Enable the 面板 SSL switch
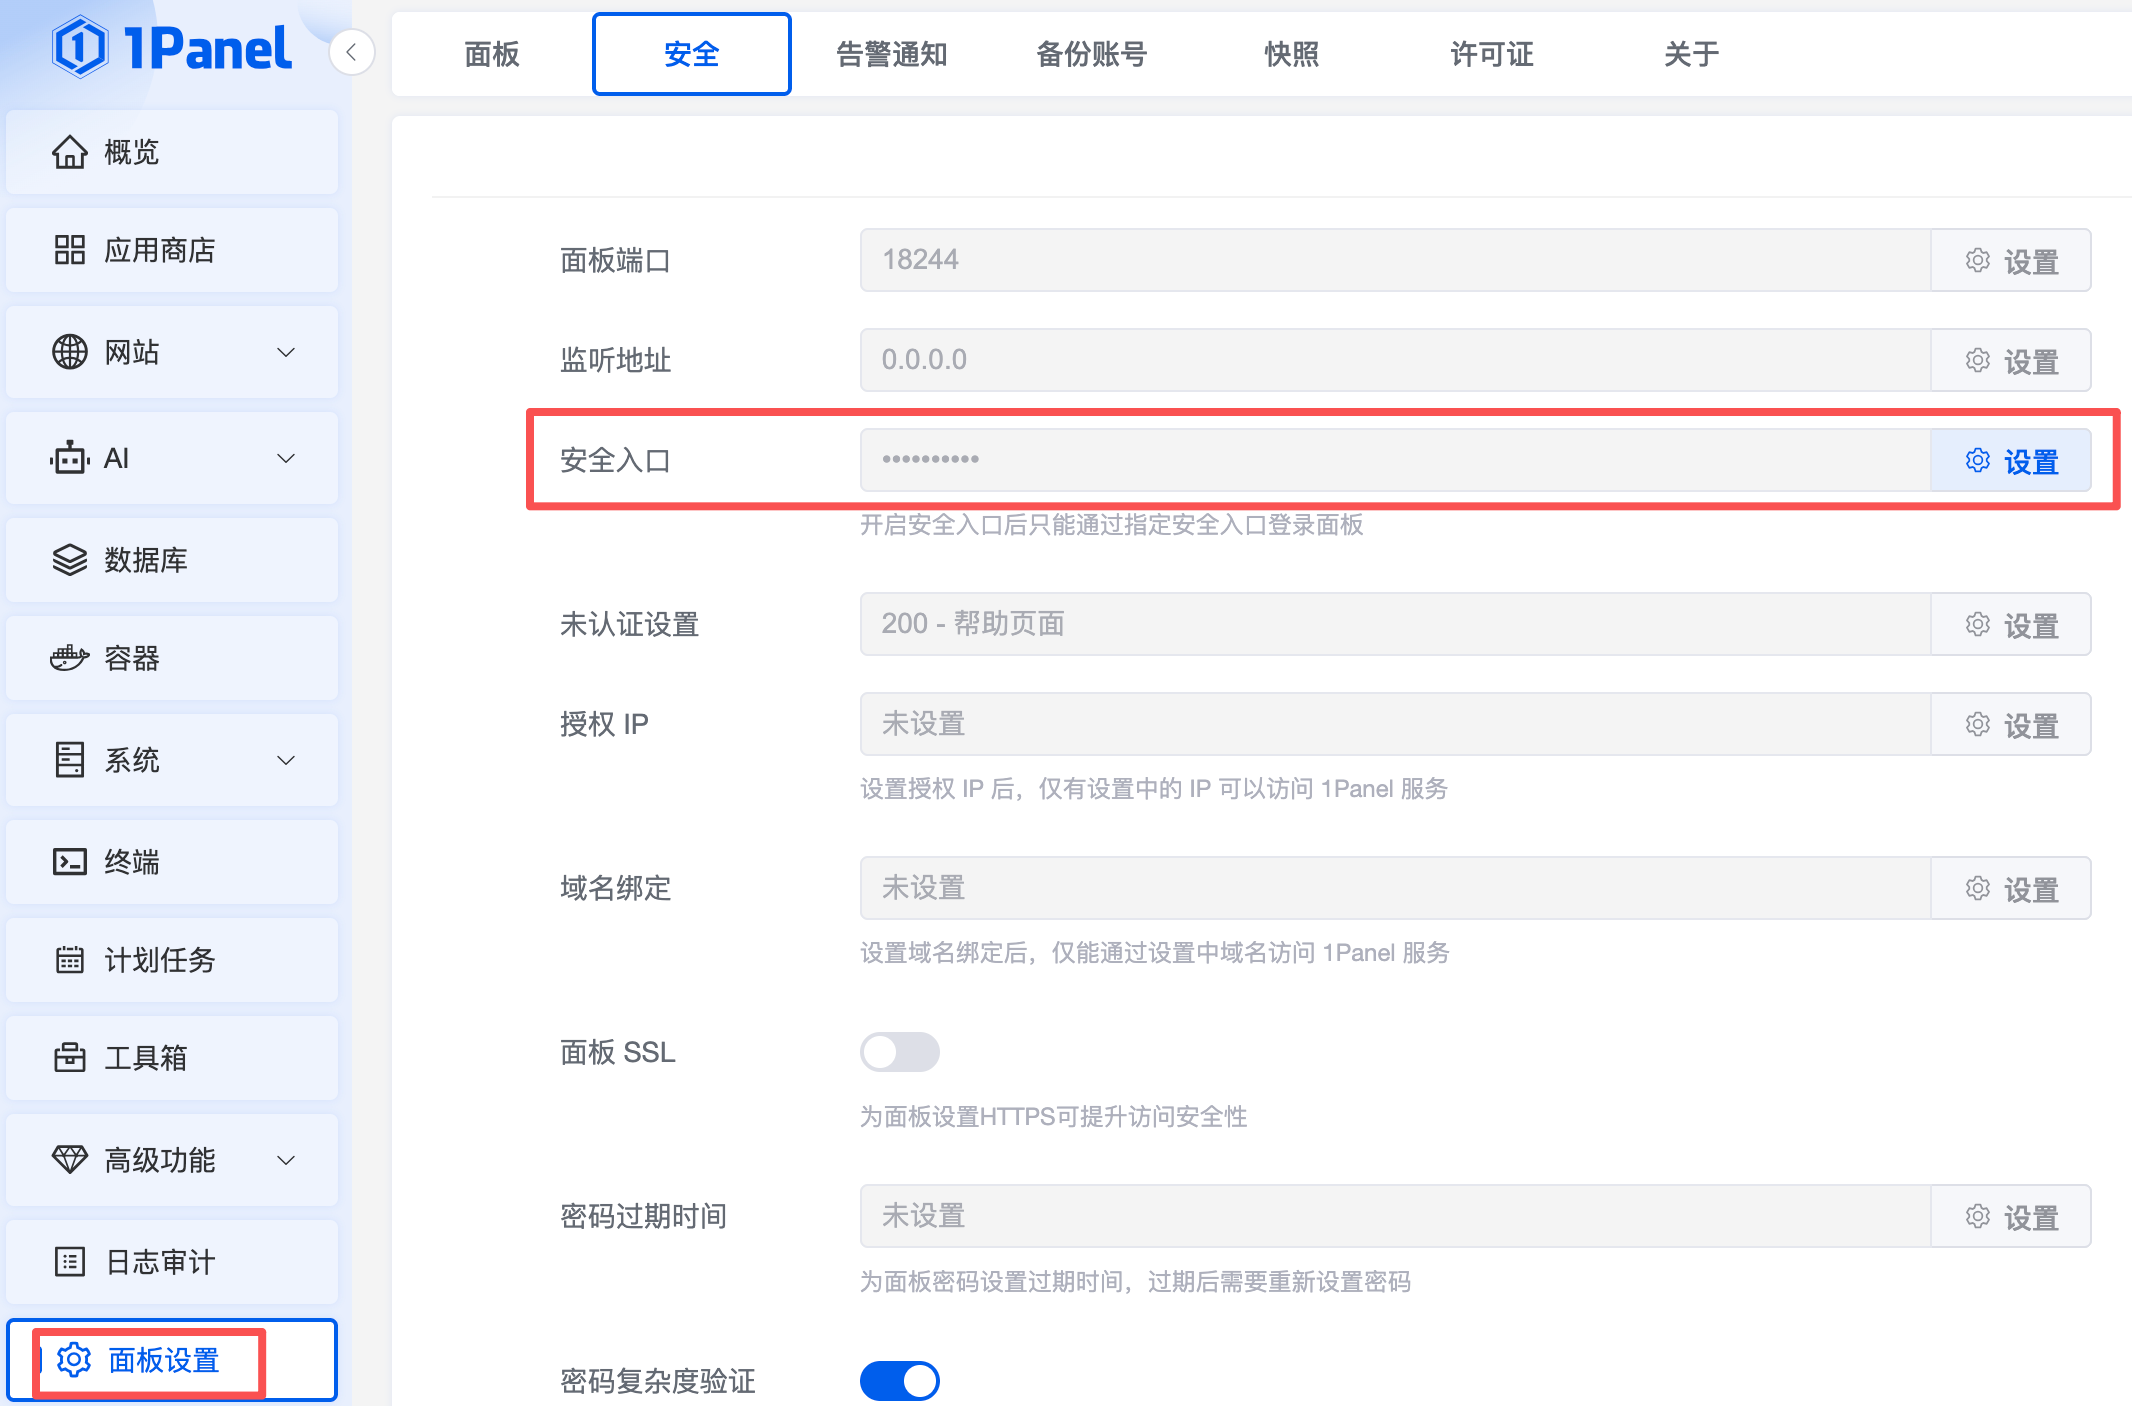The height and width of the screenshot is (1406, 2132). pyautogui.click(x=899, y=1052)
